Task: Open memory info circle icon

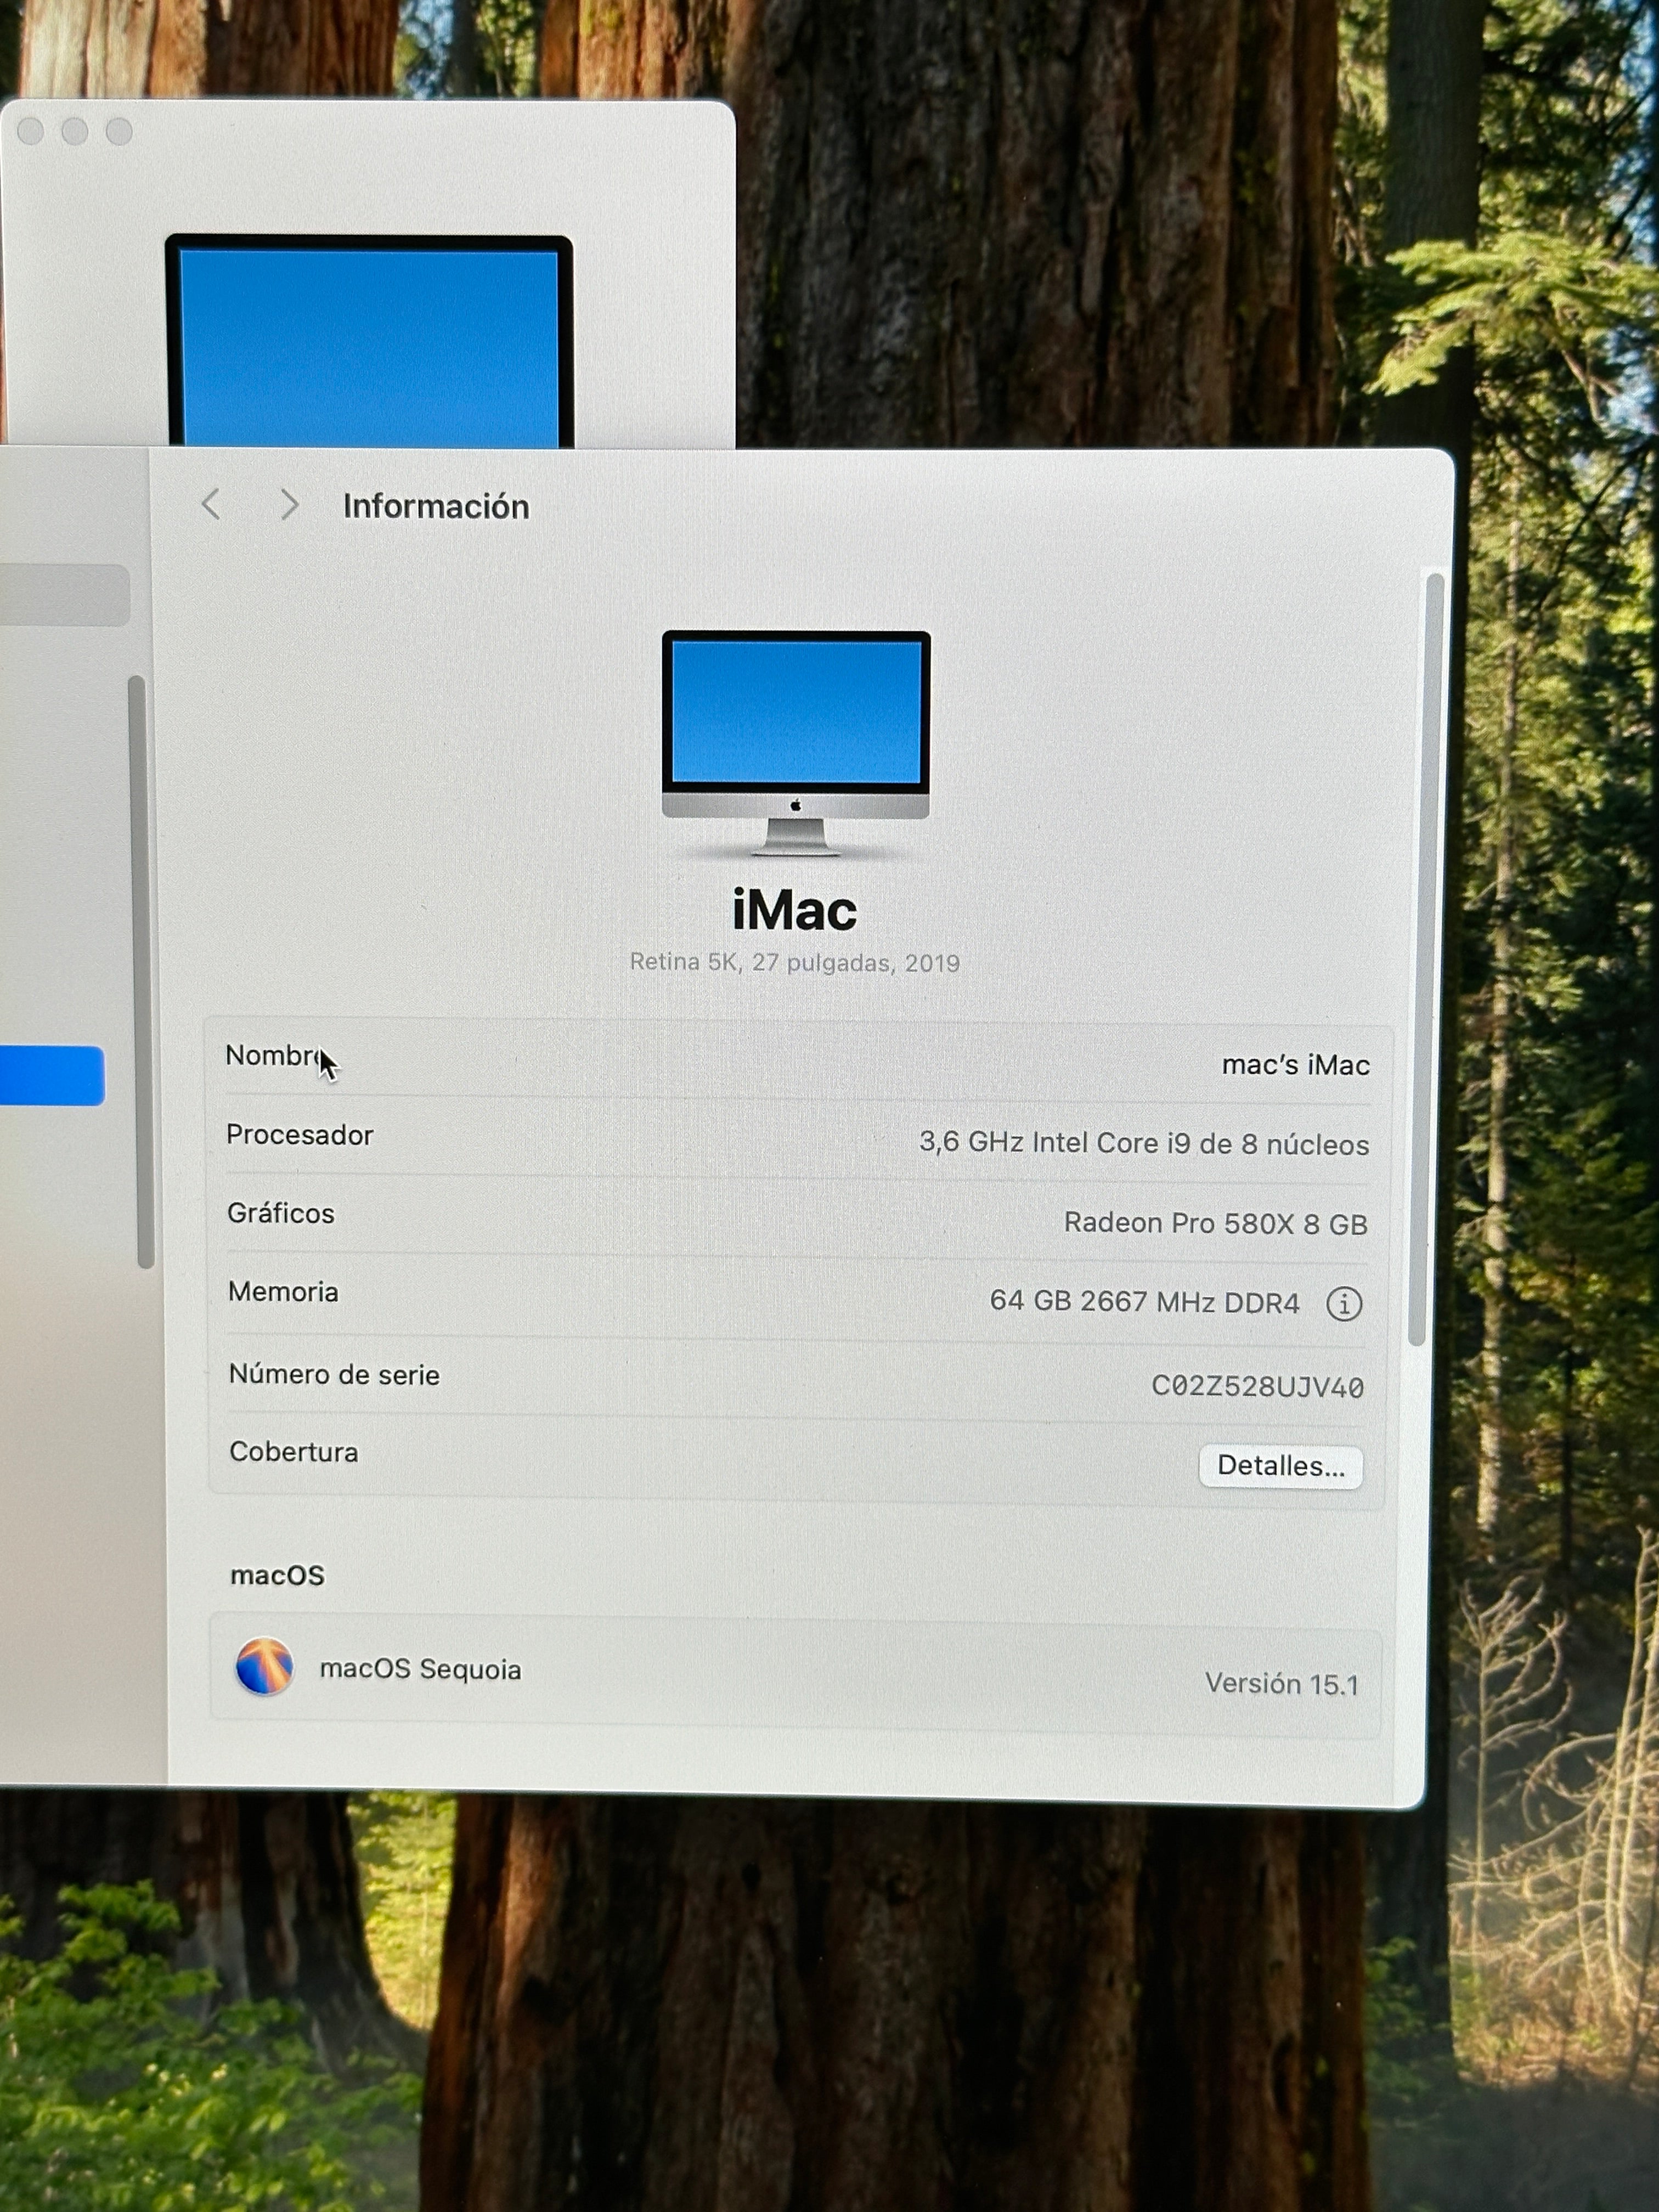Action: [x=1343, y=1304]
